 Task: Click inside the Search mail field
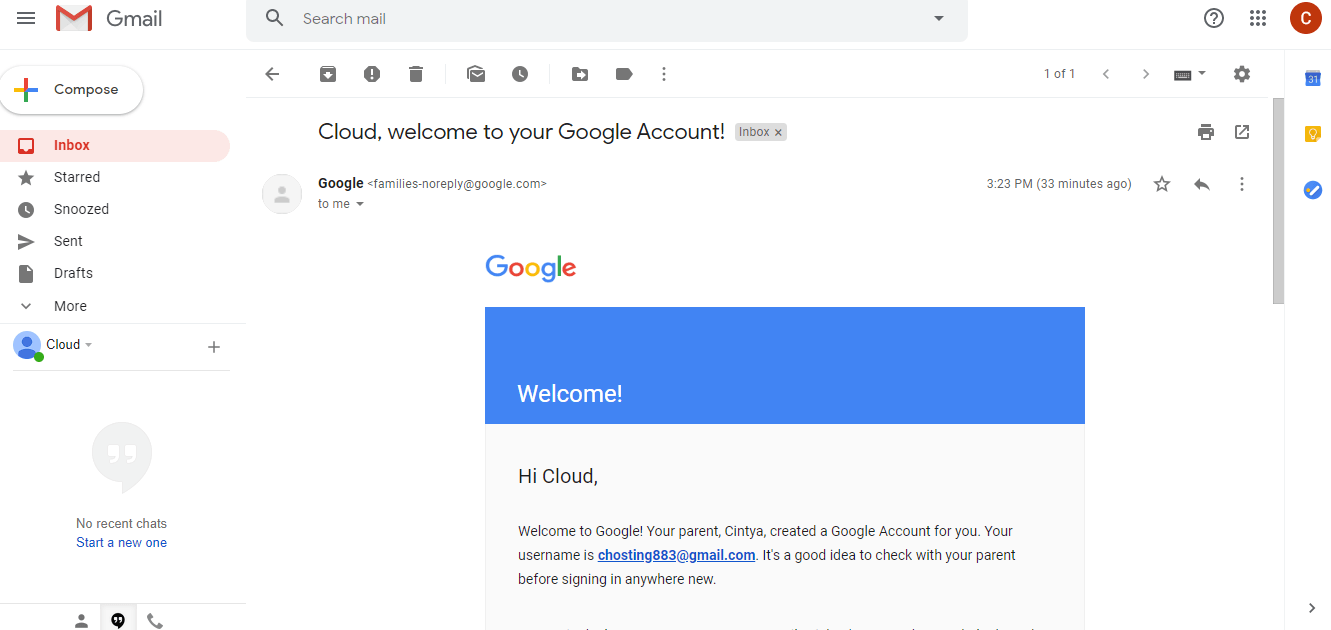tap(600, 19)
